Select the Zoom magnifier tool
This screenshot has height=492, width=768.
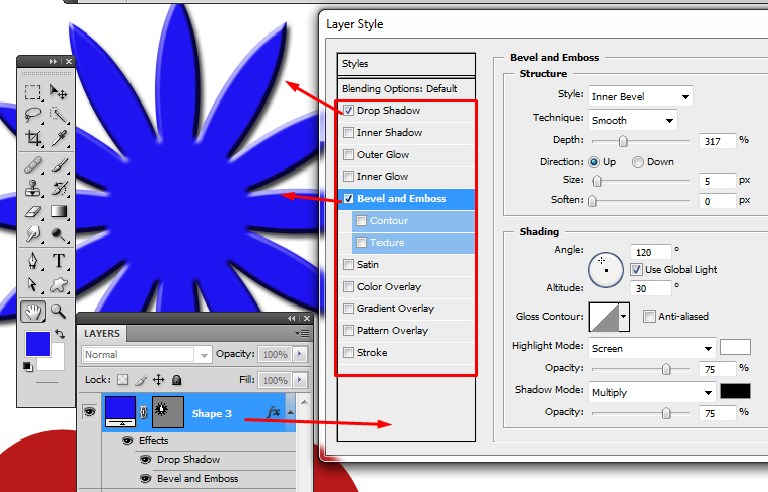(x=59, y=312)
